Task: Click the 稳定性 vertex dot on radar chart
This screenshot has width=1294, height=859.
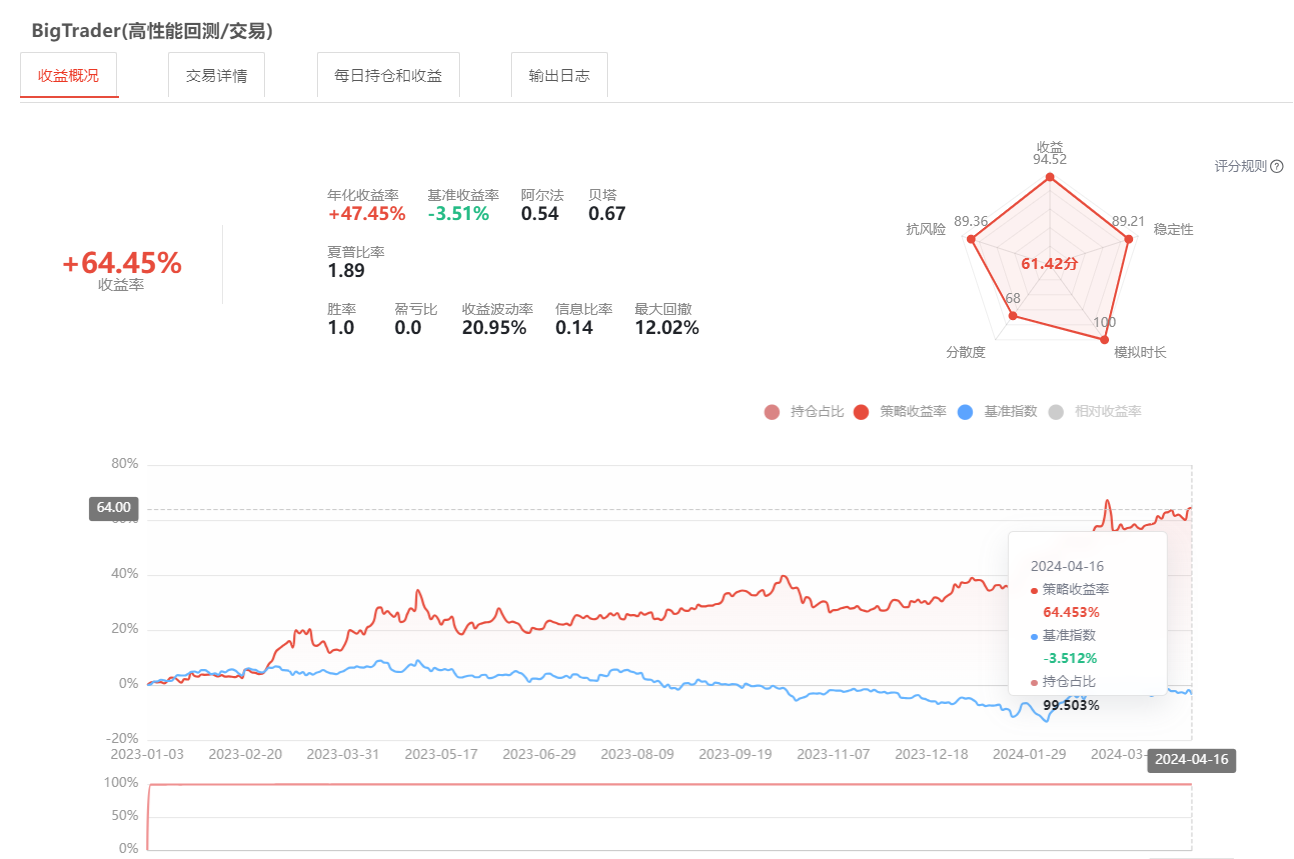Action: click(x=1129, y=239)
